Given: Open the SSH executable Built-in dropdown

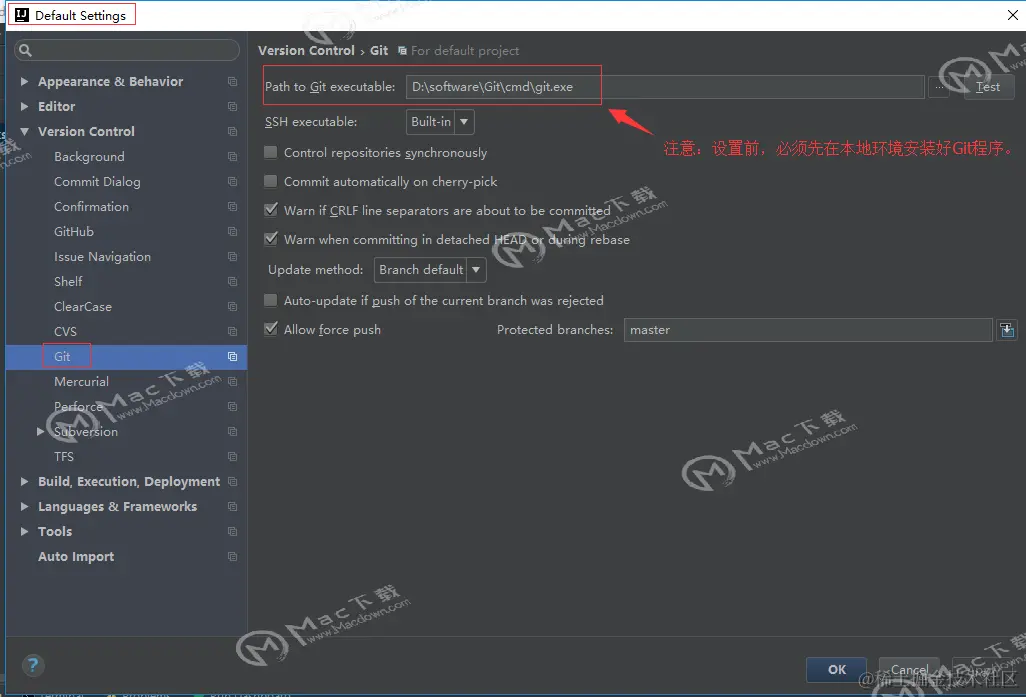Looking at the screenshot, I should pyautogui.click(x=440, y=122).
